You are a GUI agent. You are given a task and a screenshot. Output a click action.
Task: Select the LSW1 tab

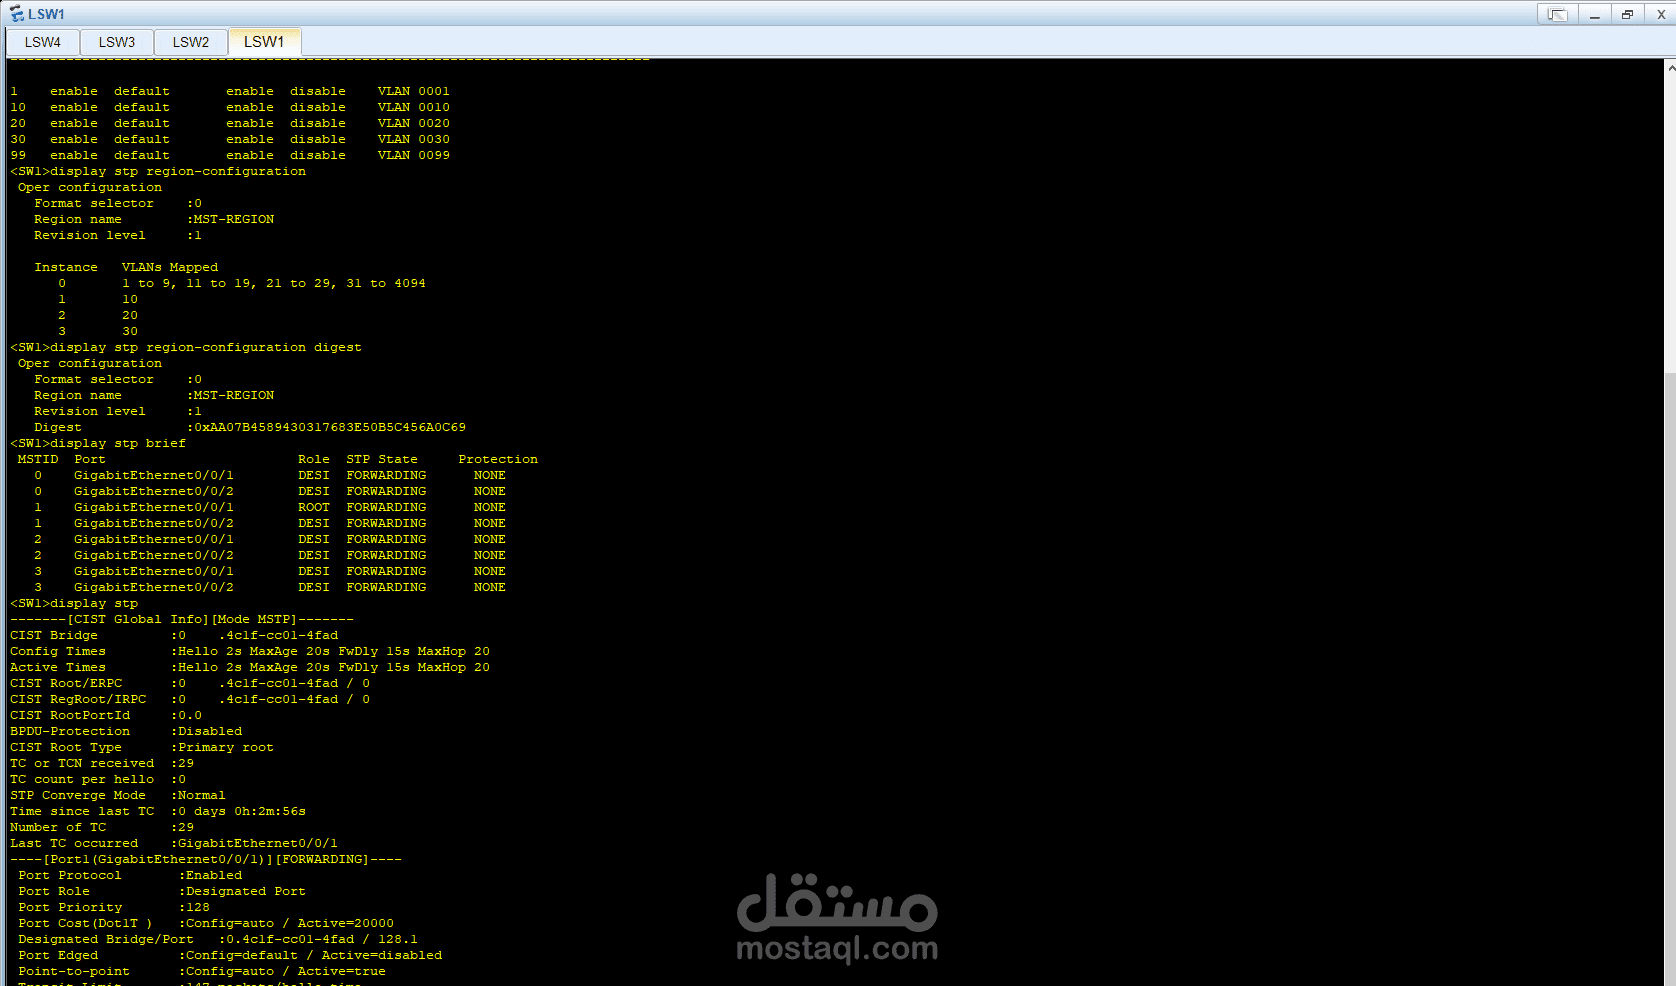tap(264, 42)
